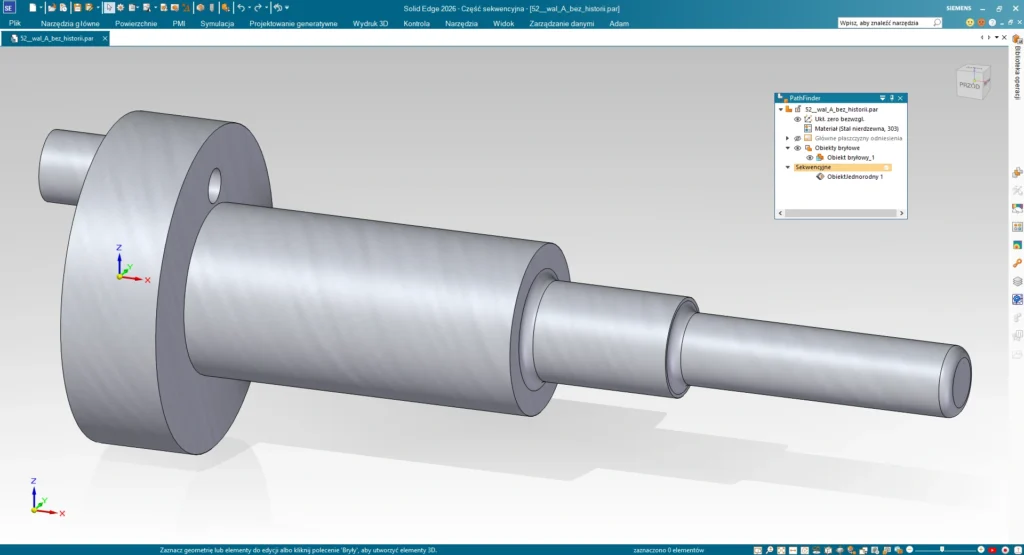The width and height of the screenshot is (1024, 555).
Task: Expand Główne płaszczyzny odniesienia tree node
Action: tap(787, 138)
